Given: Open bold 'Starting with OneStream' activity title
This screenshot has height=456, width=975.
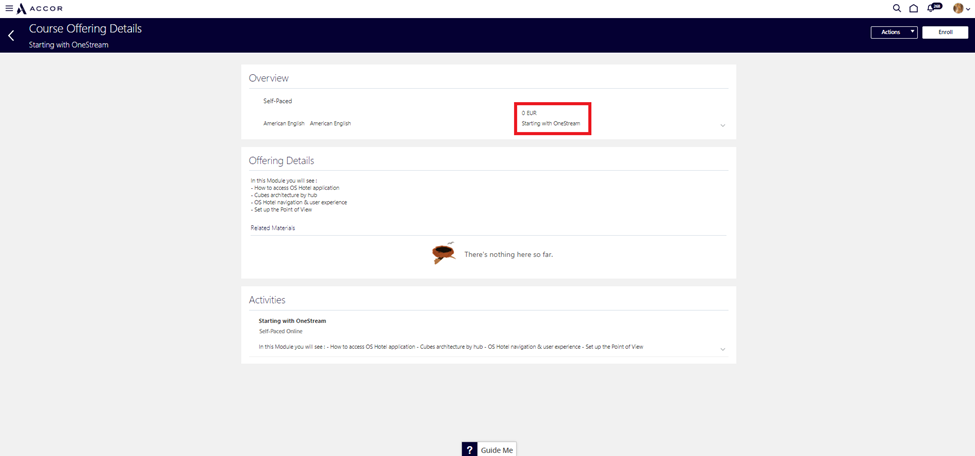Looking at the screenshot, I should tap(292, 321).
